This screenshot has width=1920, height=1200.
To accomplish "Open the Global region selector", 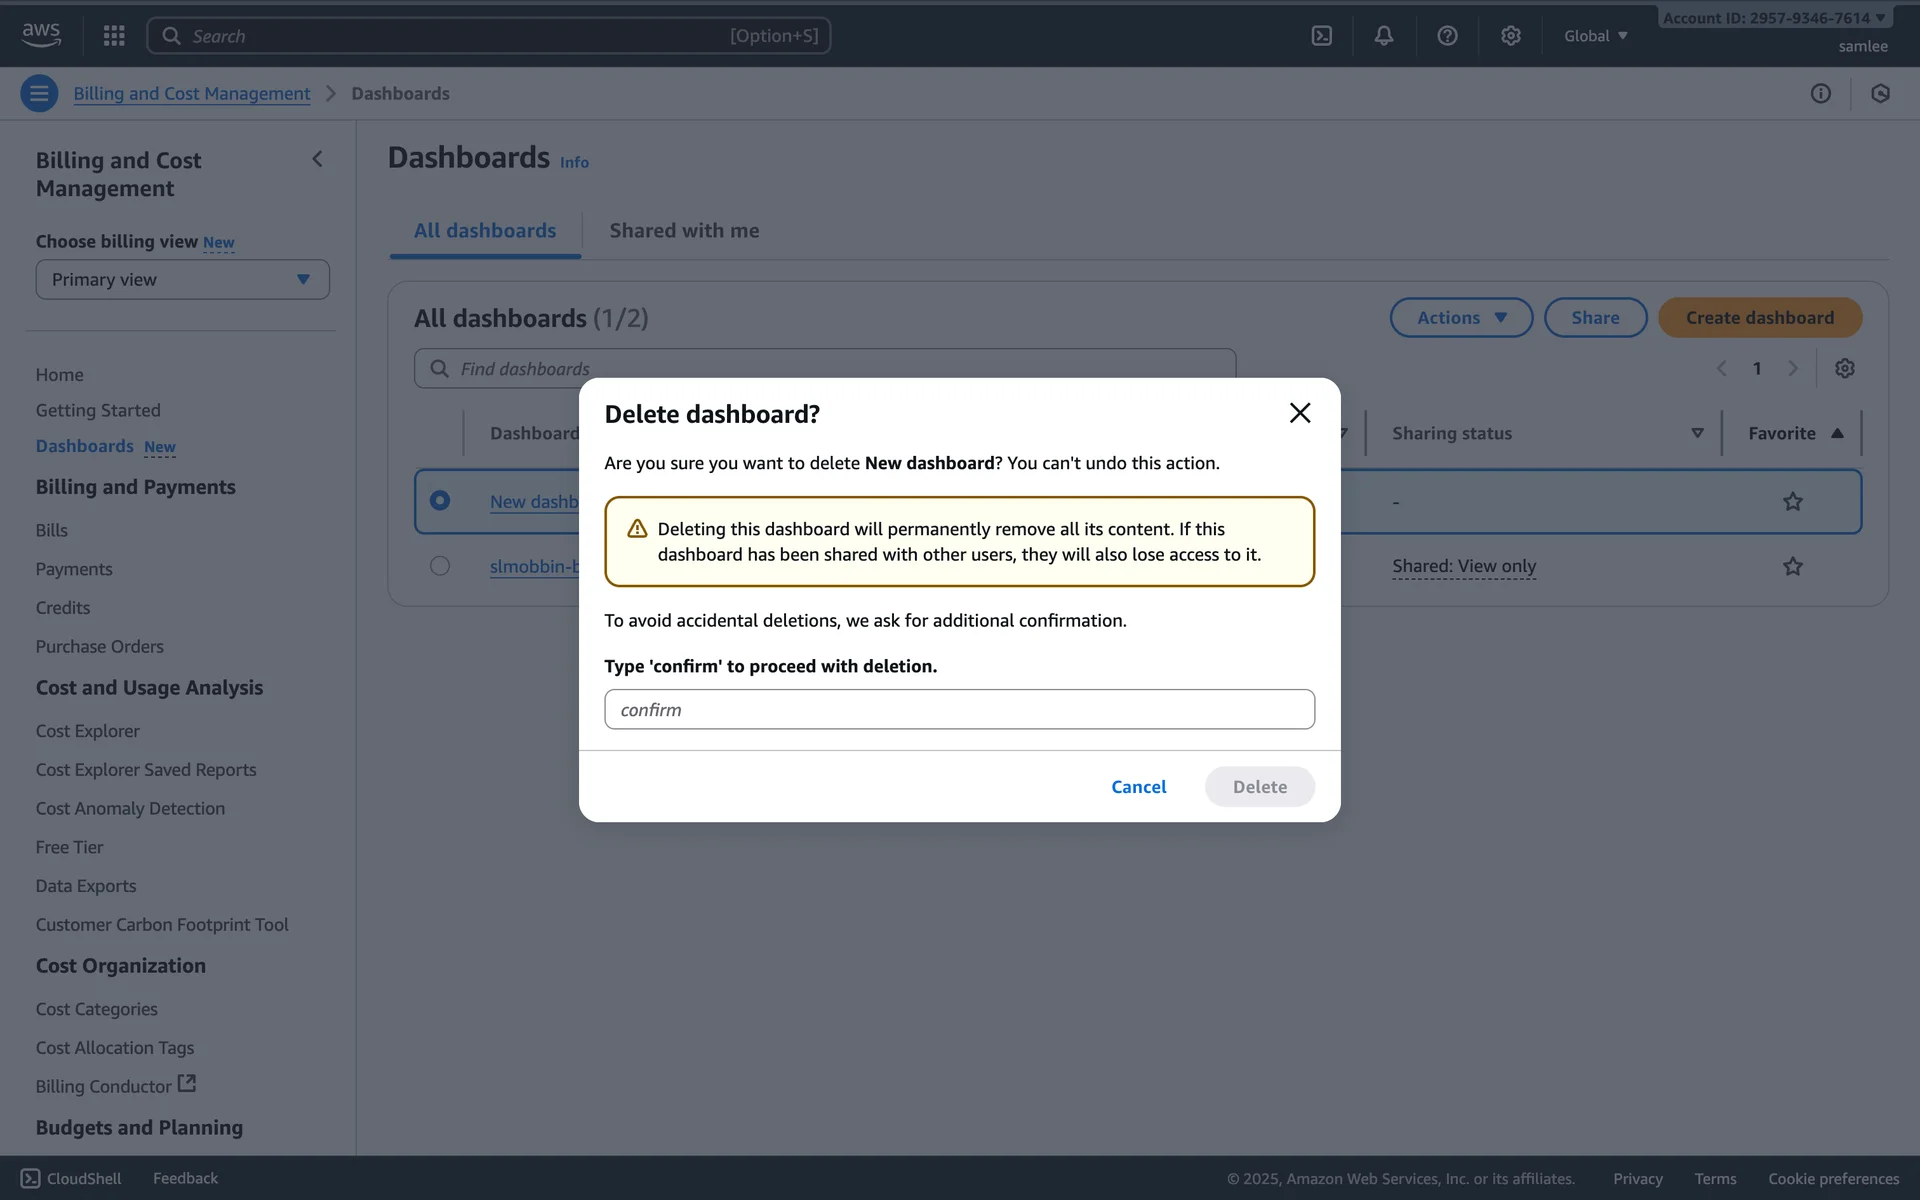I will click(1595, 36).
